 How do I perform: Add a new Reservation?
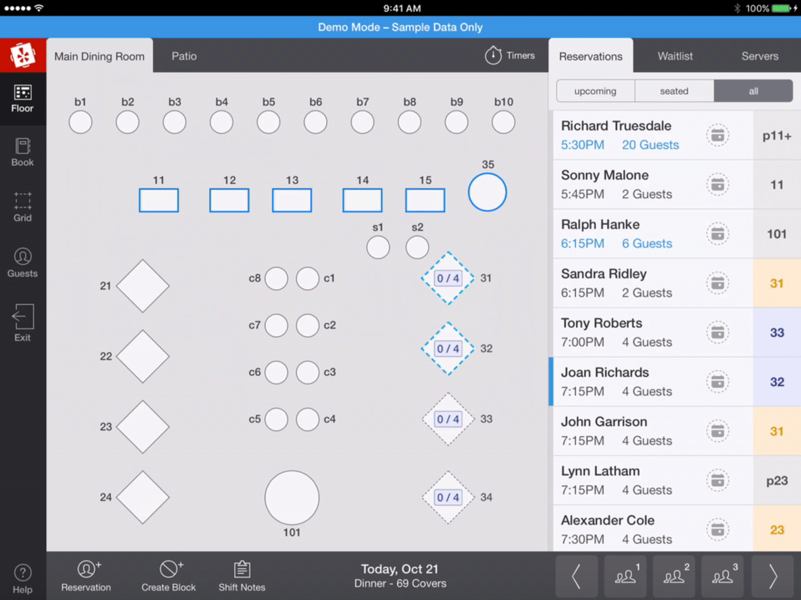[x=86, y=576]
